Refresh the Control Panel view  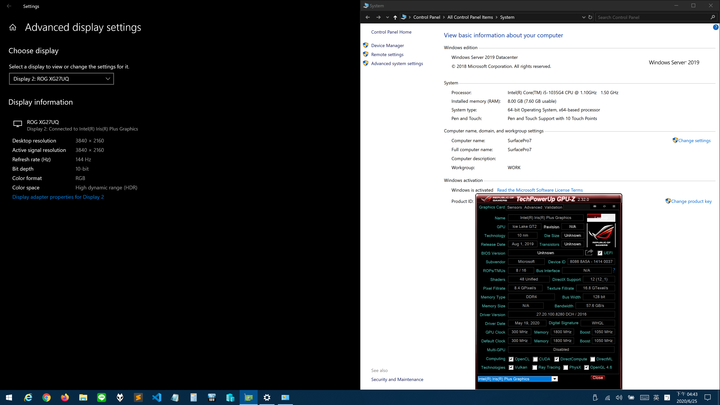pyautogui.click(x=590, y=17)
